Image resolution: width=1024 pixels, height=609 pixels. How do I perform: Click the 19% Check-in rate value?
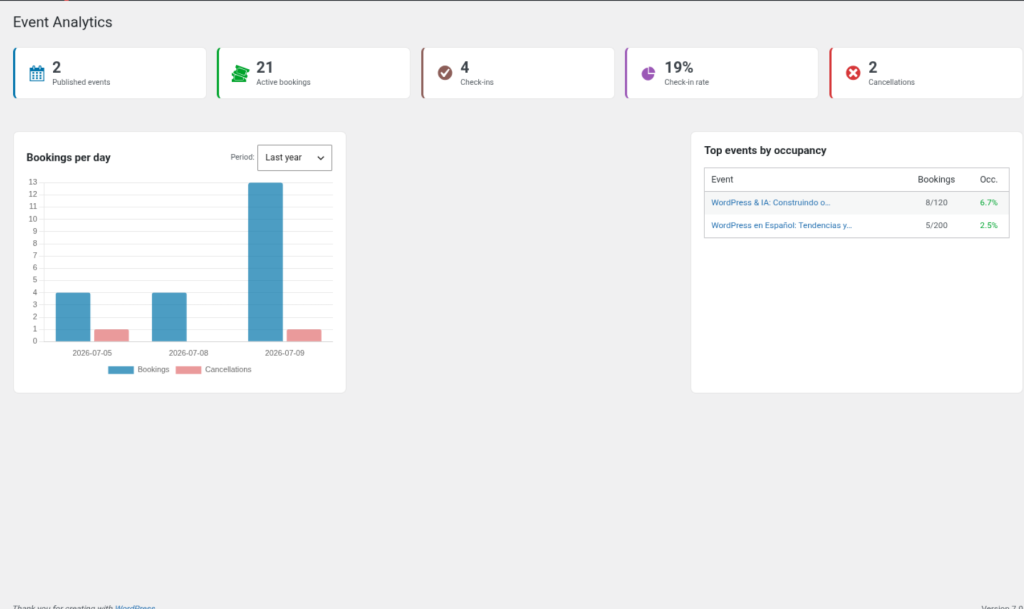[x=679, y=67]
